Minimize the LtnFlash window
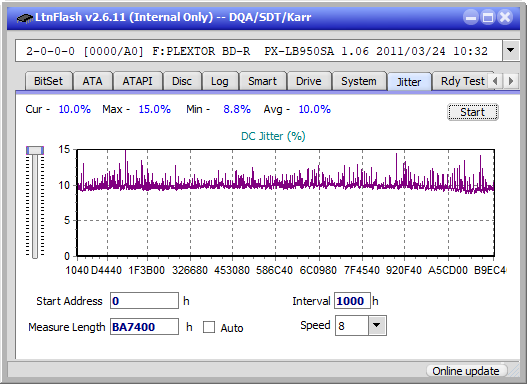 471,17
